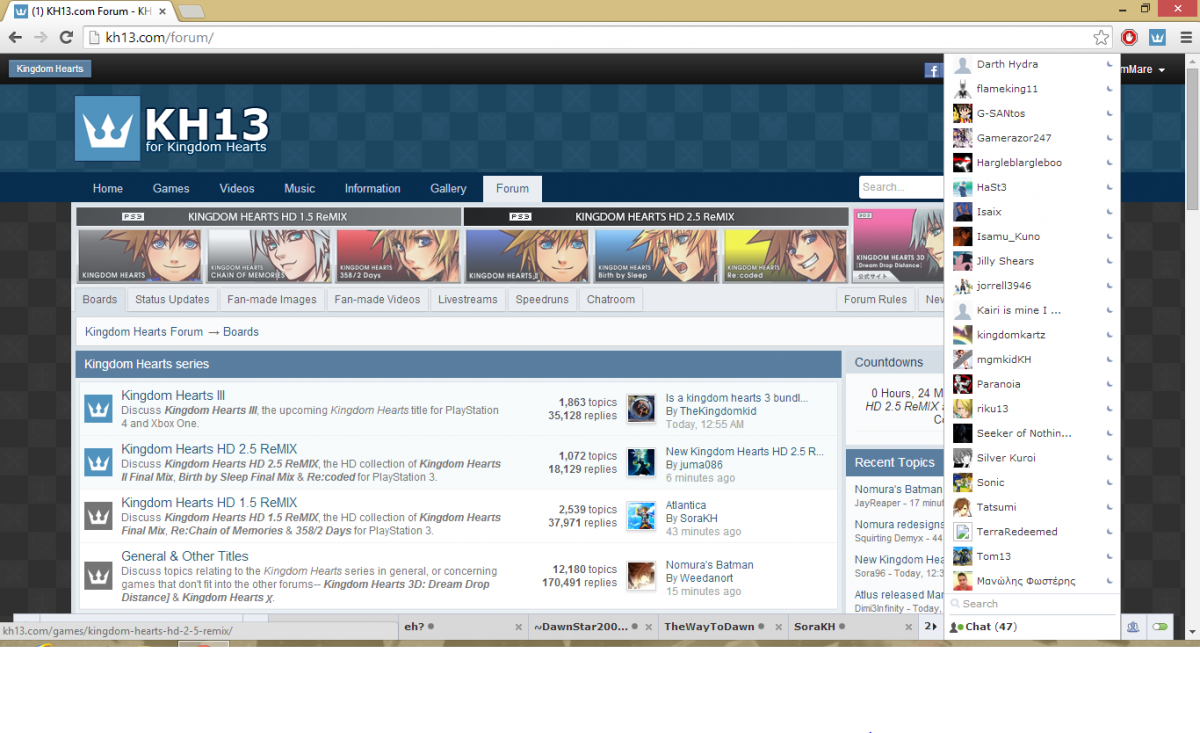The height and width of the screenshot is (733, 1200).
Task: Click the friends icon in chat bar
Action: click(x=1133, y=627)
